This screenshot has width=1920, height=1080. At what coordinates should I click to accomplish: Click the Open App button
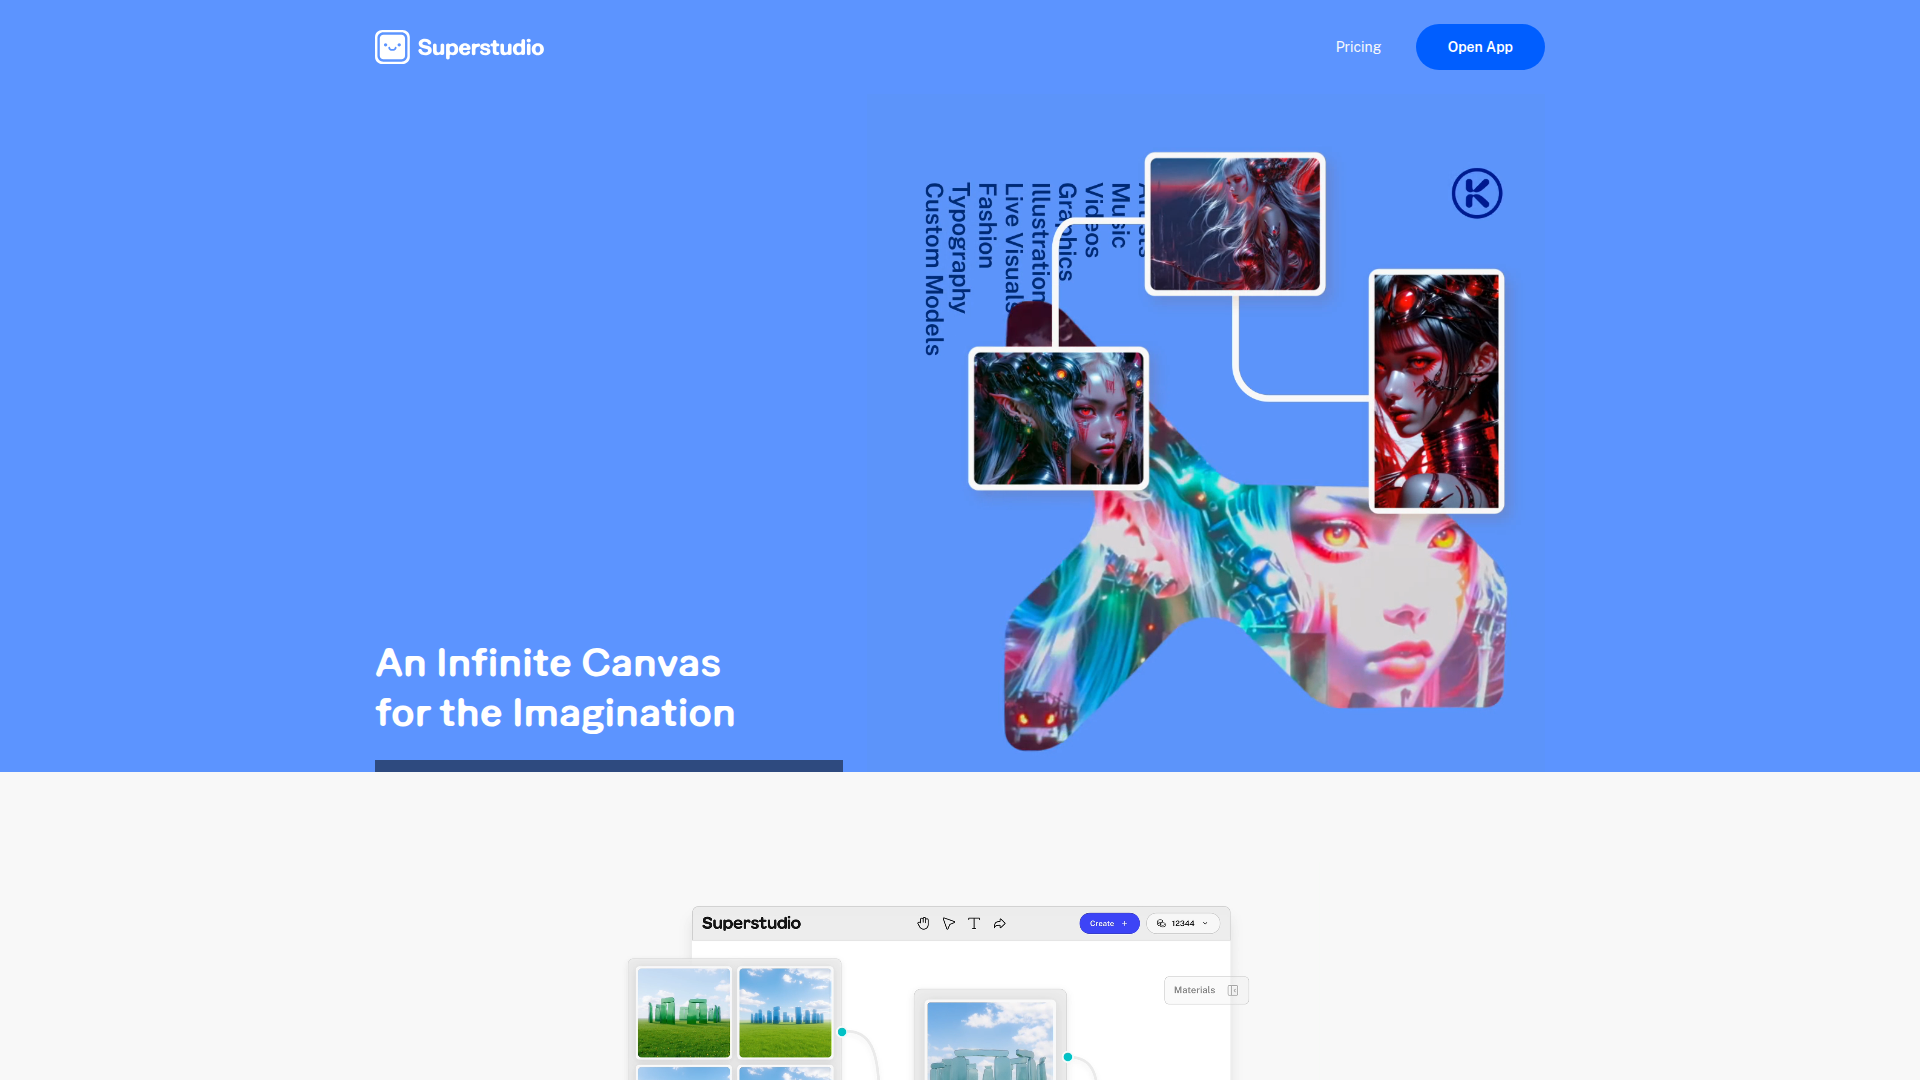pos(1480,47)
